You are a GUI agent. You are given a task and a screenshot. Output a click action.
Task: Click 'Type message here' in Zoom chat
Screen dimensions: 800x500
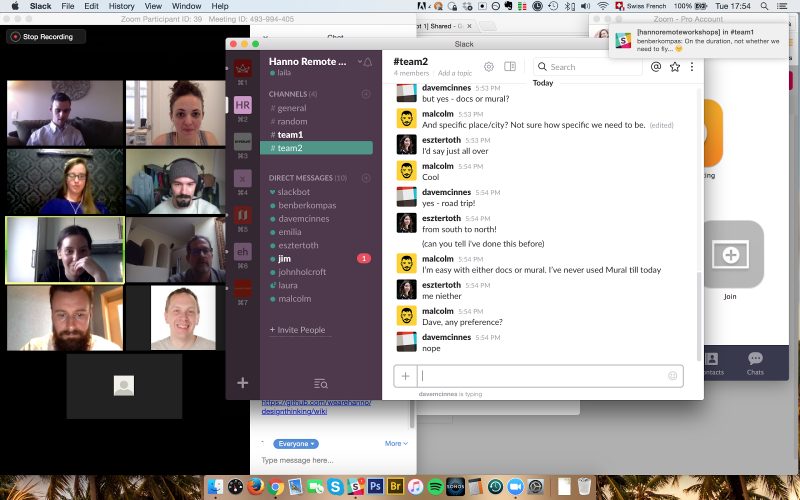(x=297, y=460)
